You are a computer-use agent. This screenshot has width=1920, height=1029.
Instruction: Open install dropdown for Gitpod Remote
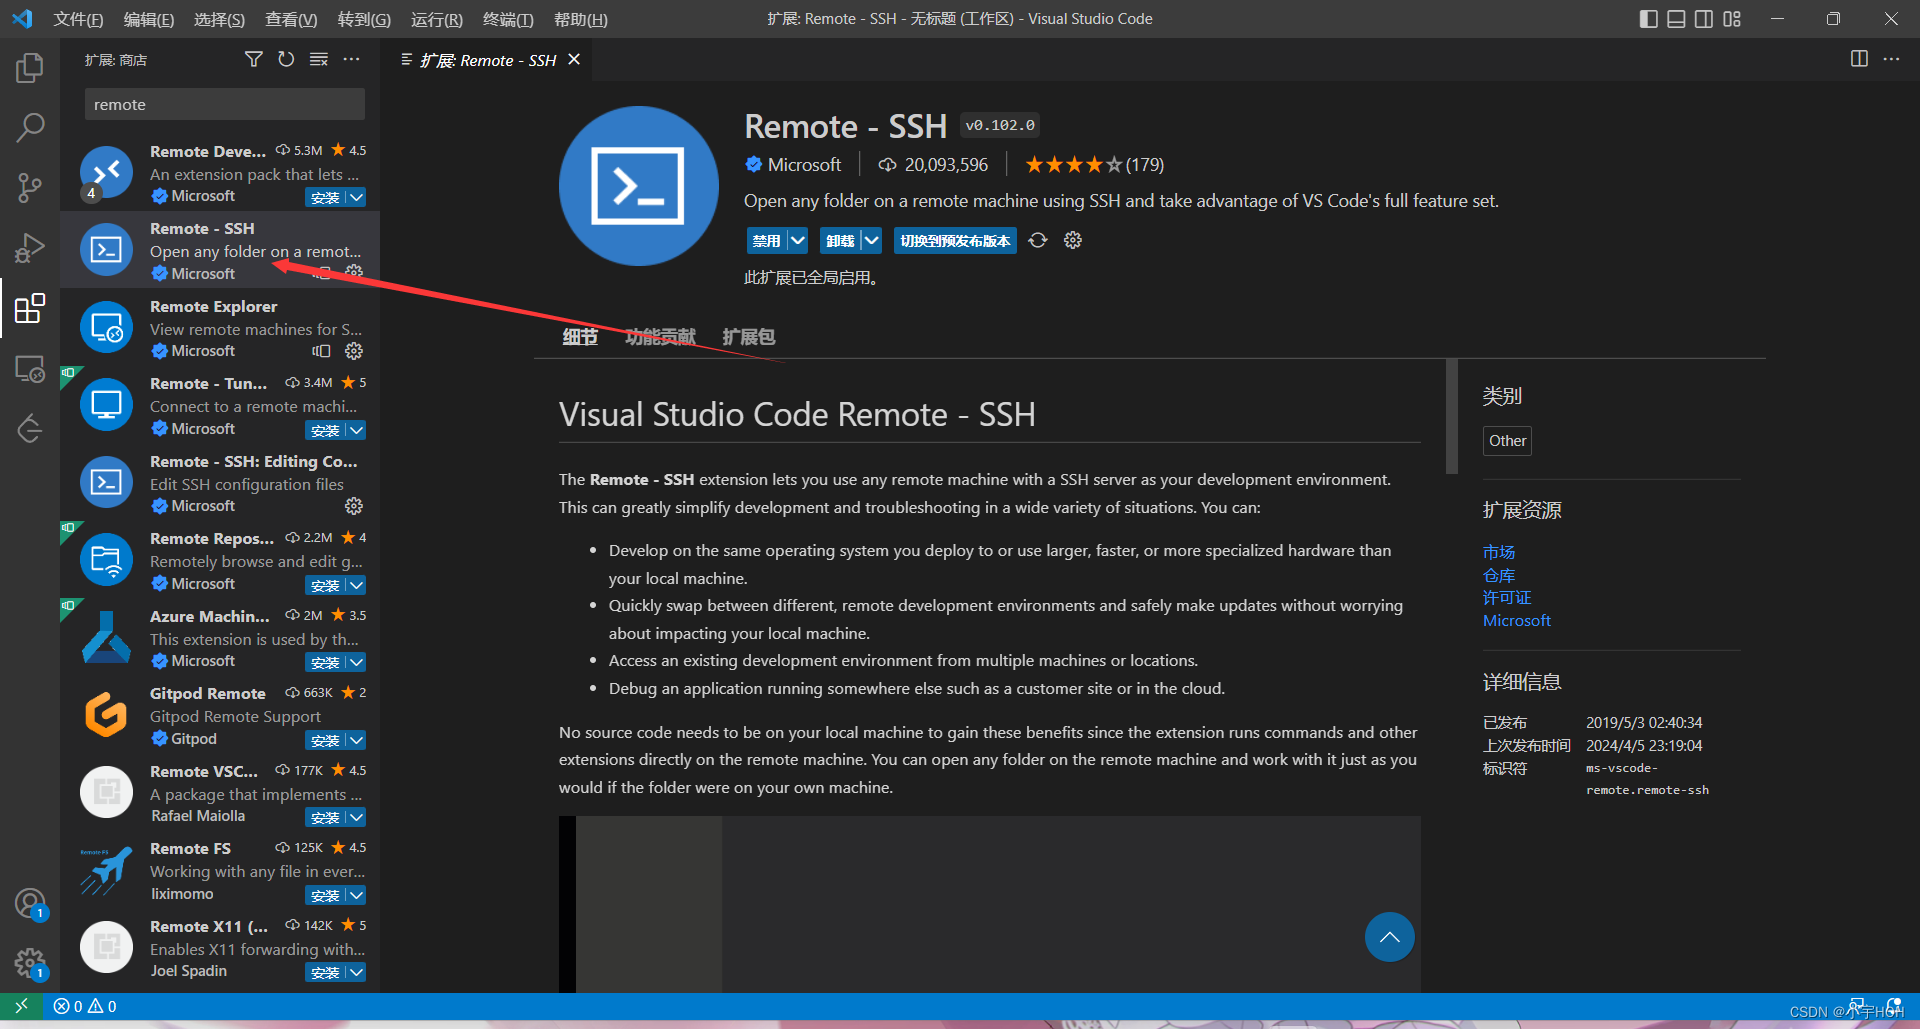click(356, 740)
